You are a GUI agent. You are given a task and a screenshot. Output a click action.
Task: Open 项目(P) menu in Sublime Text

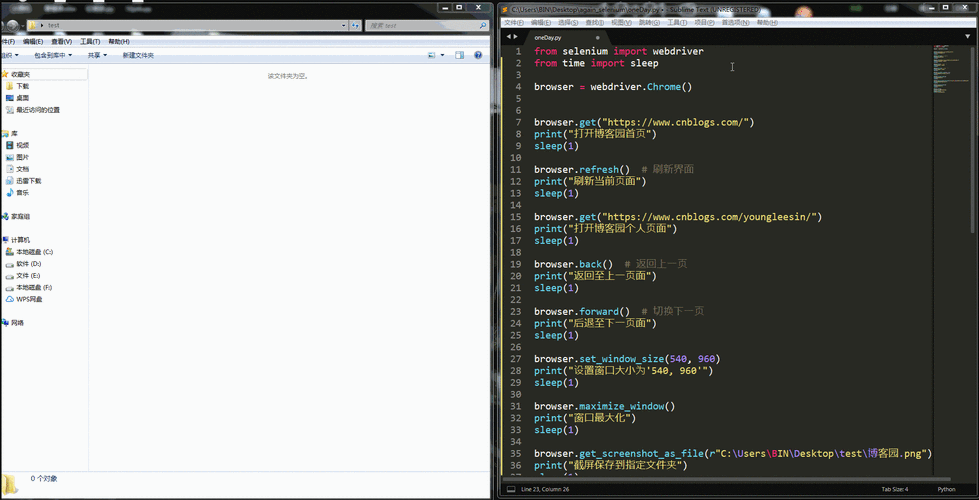coord(704,22)
